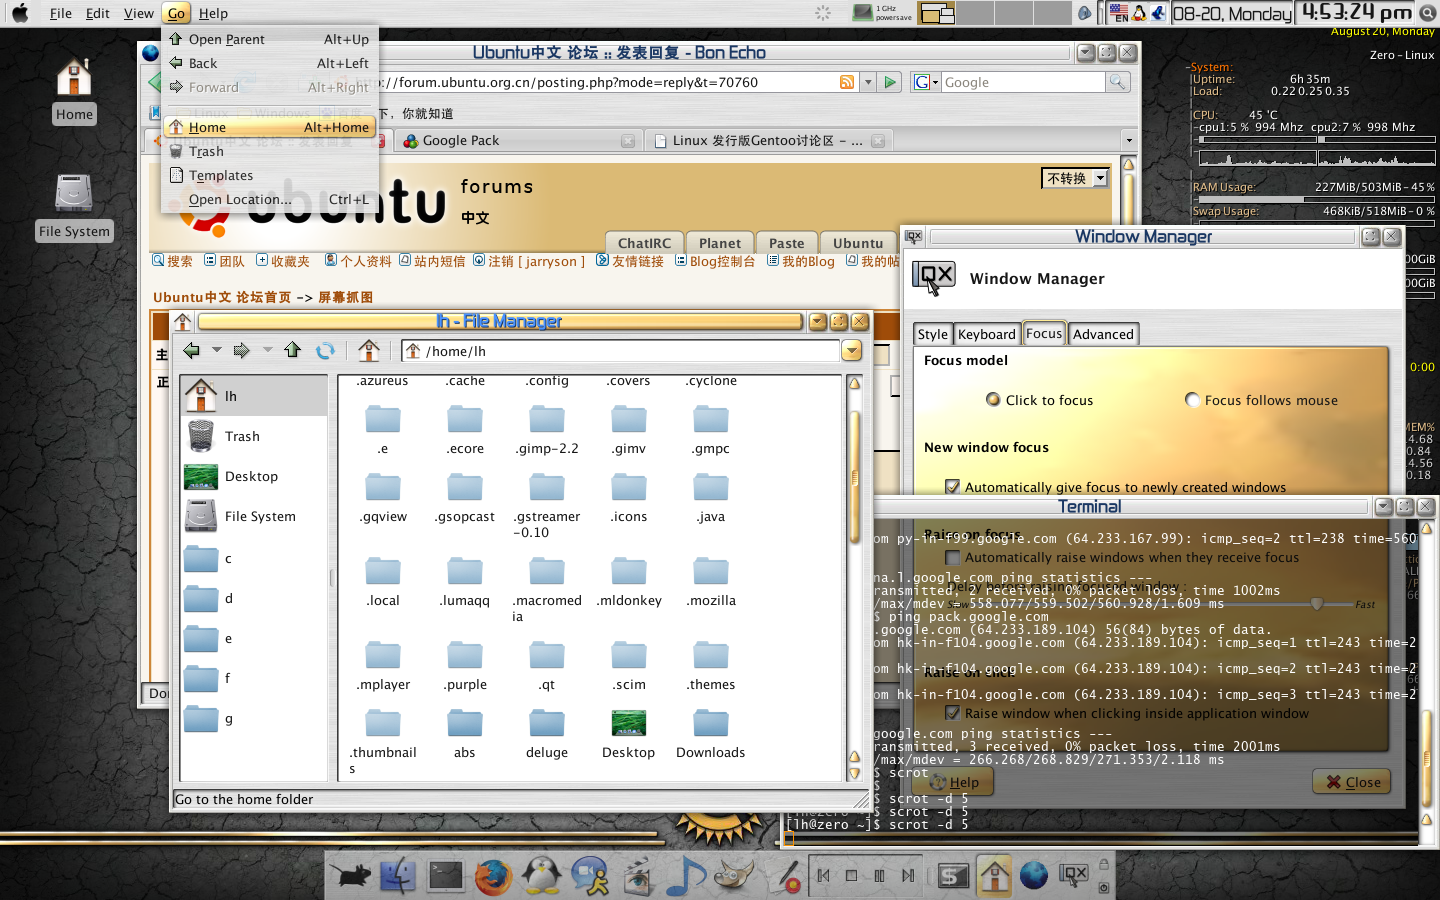Open the Terminal window title menu arrow
This screenshot has width=1440, height=900.
pyautogui.click(x=1383, y=507)
